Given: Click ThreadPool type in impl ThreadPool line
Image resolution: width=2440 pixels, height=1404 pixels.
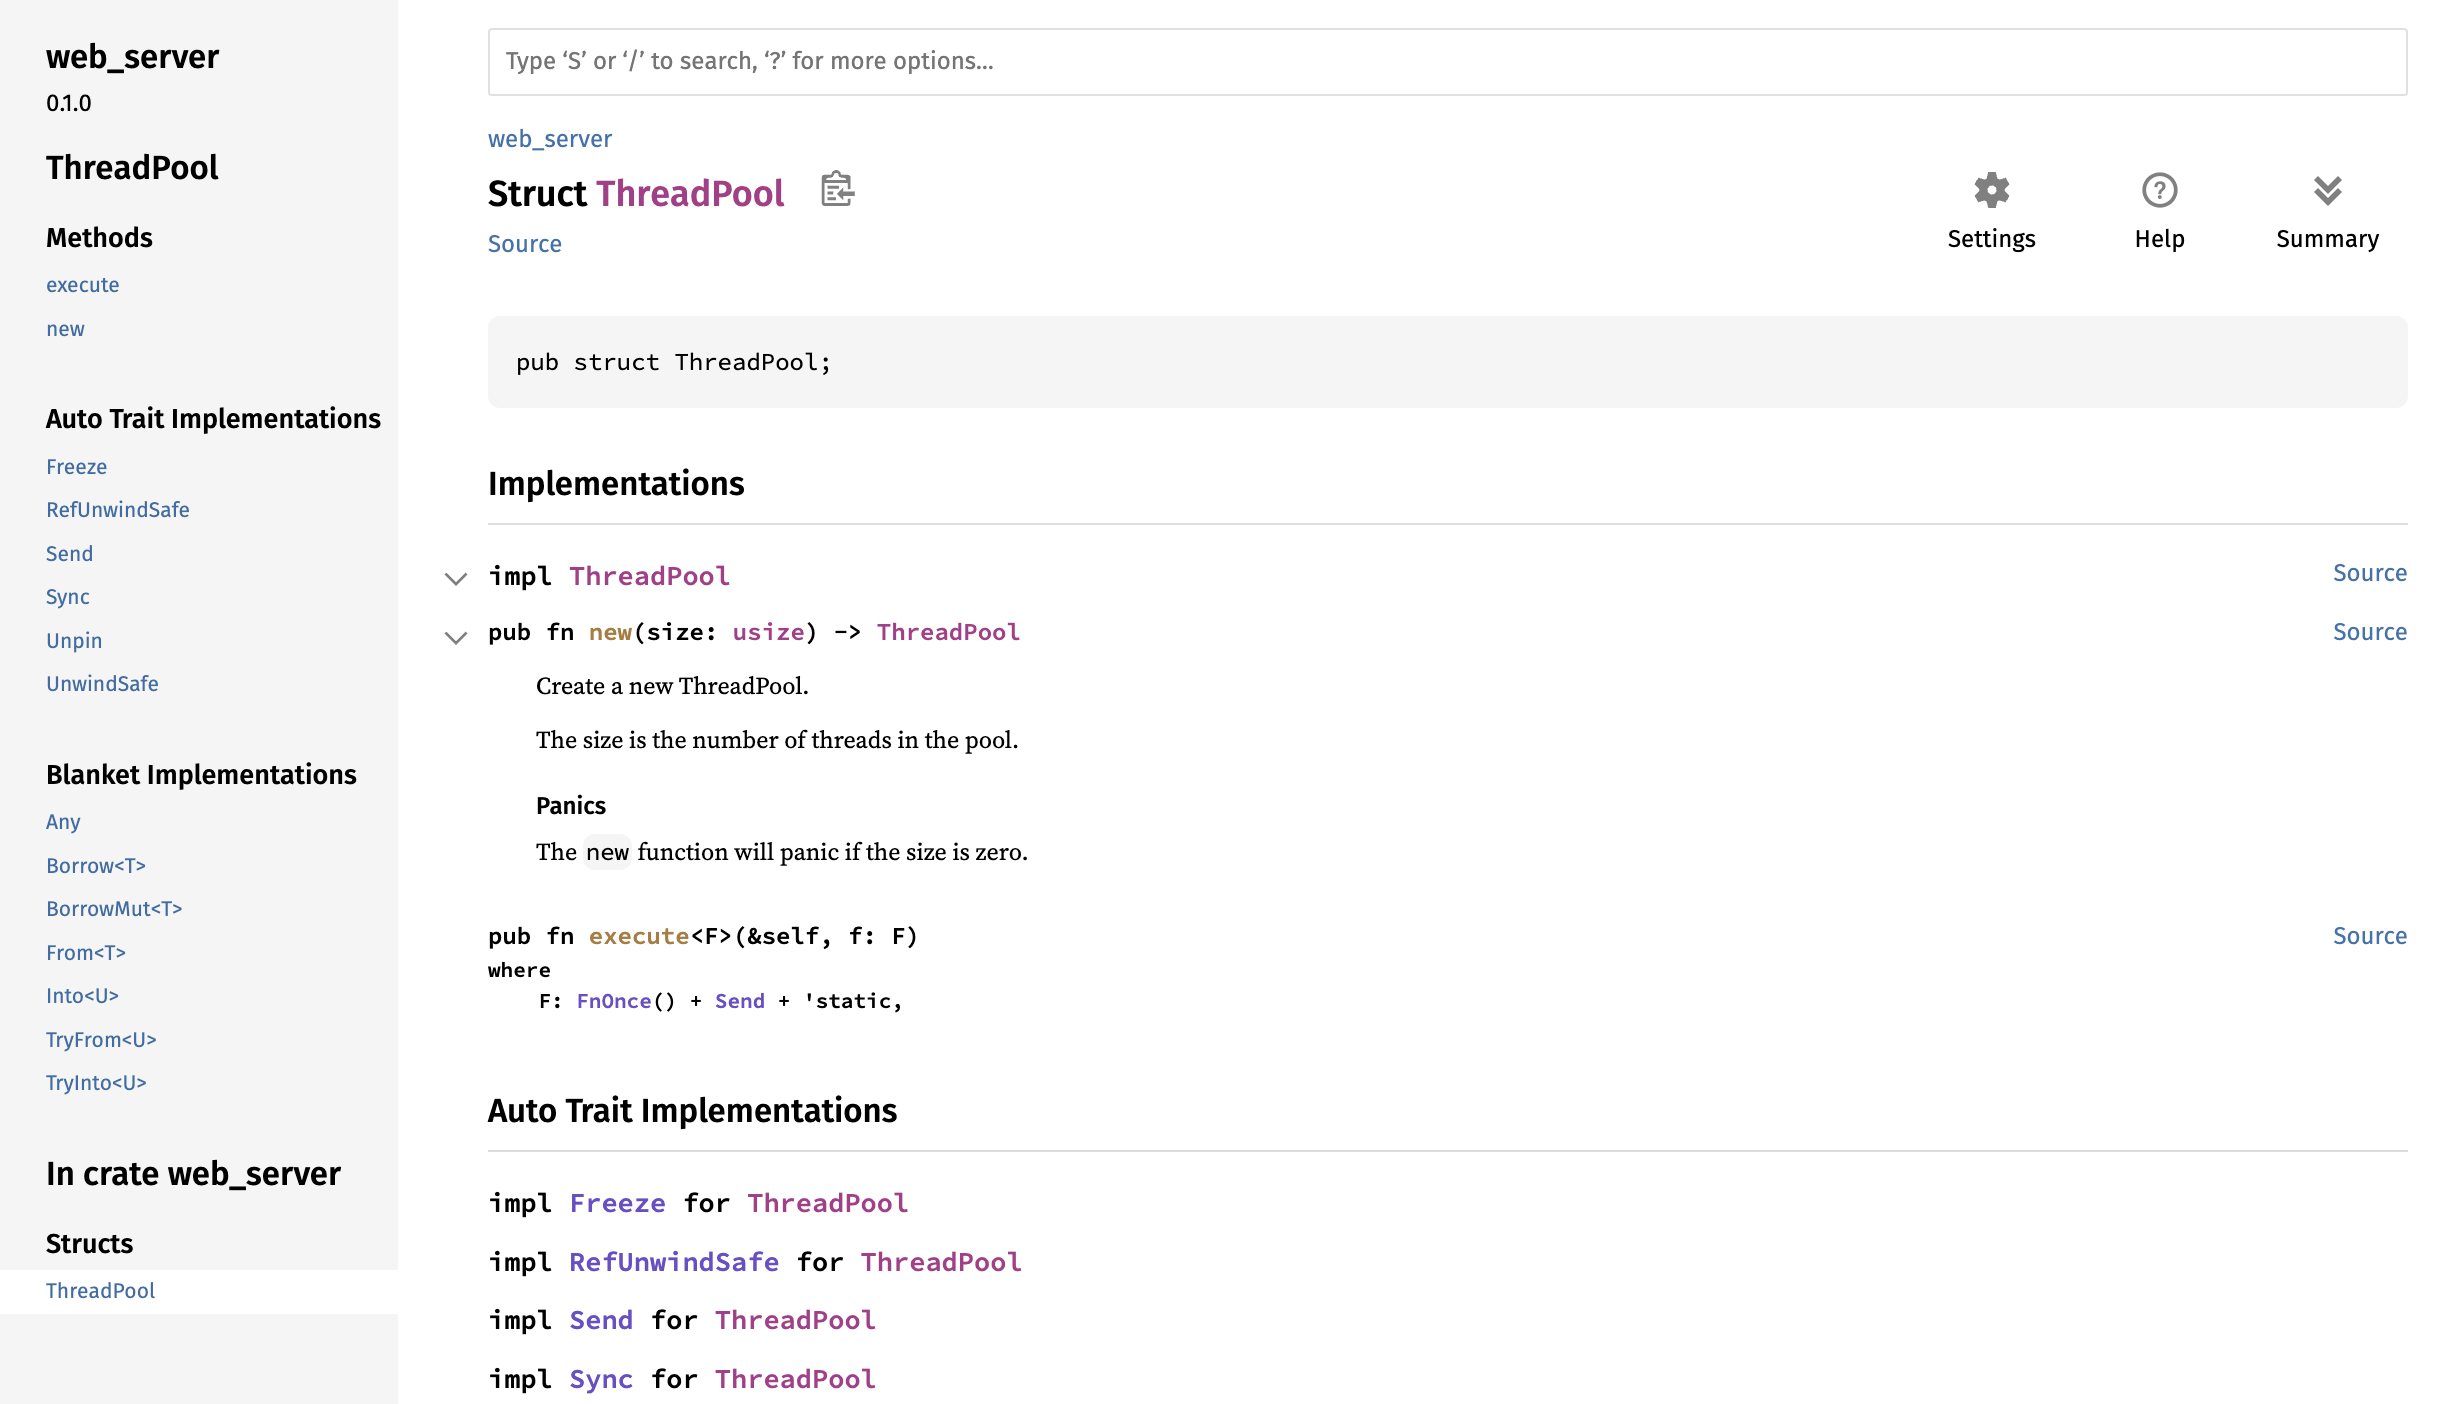Looking at the screenshot, I should click(650, 576).
